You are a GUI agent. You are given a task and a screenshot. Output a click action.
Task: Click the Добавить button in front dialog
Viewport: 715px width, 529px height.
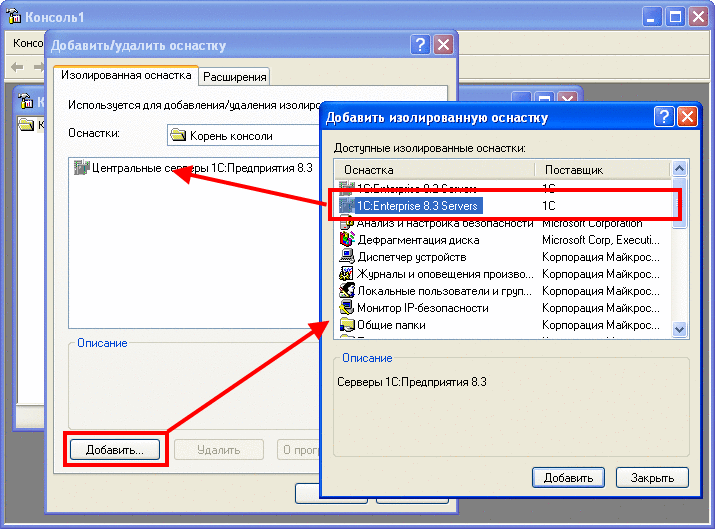568,477
